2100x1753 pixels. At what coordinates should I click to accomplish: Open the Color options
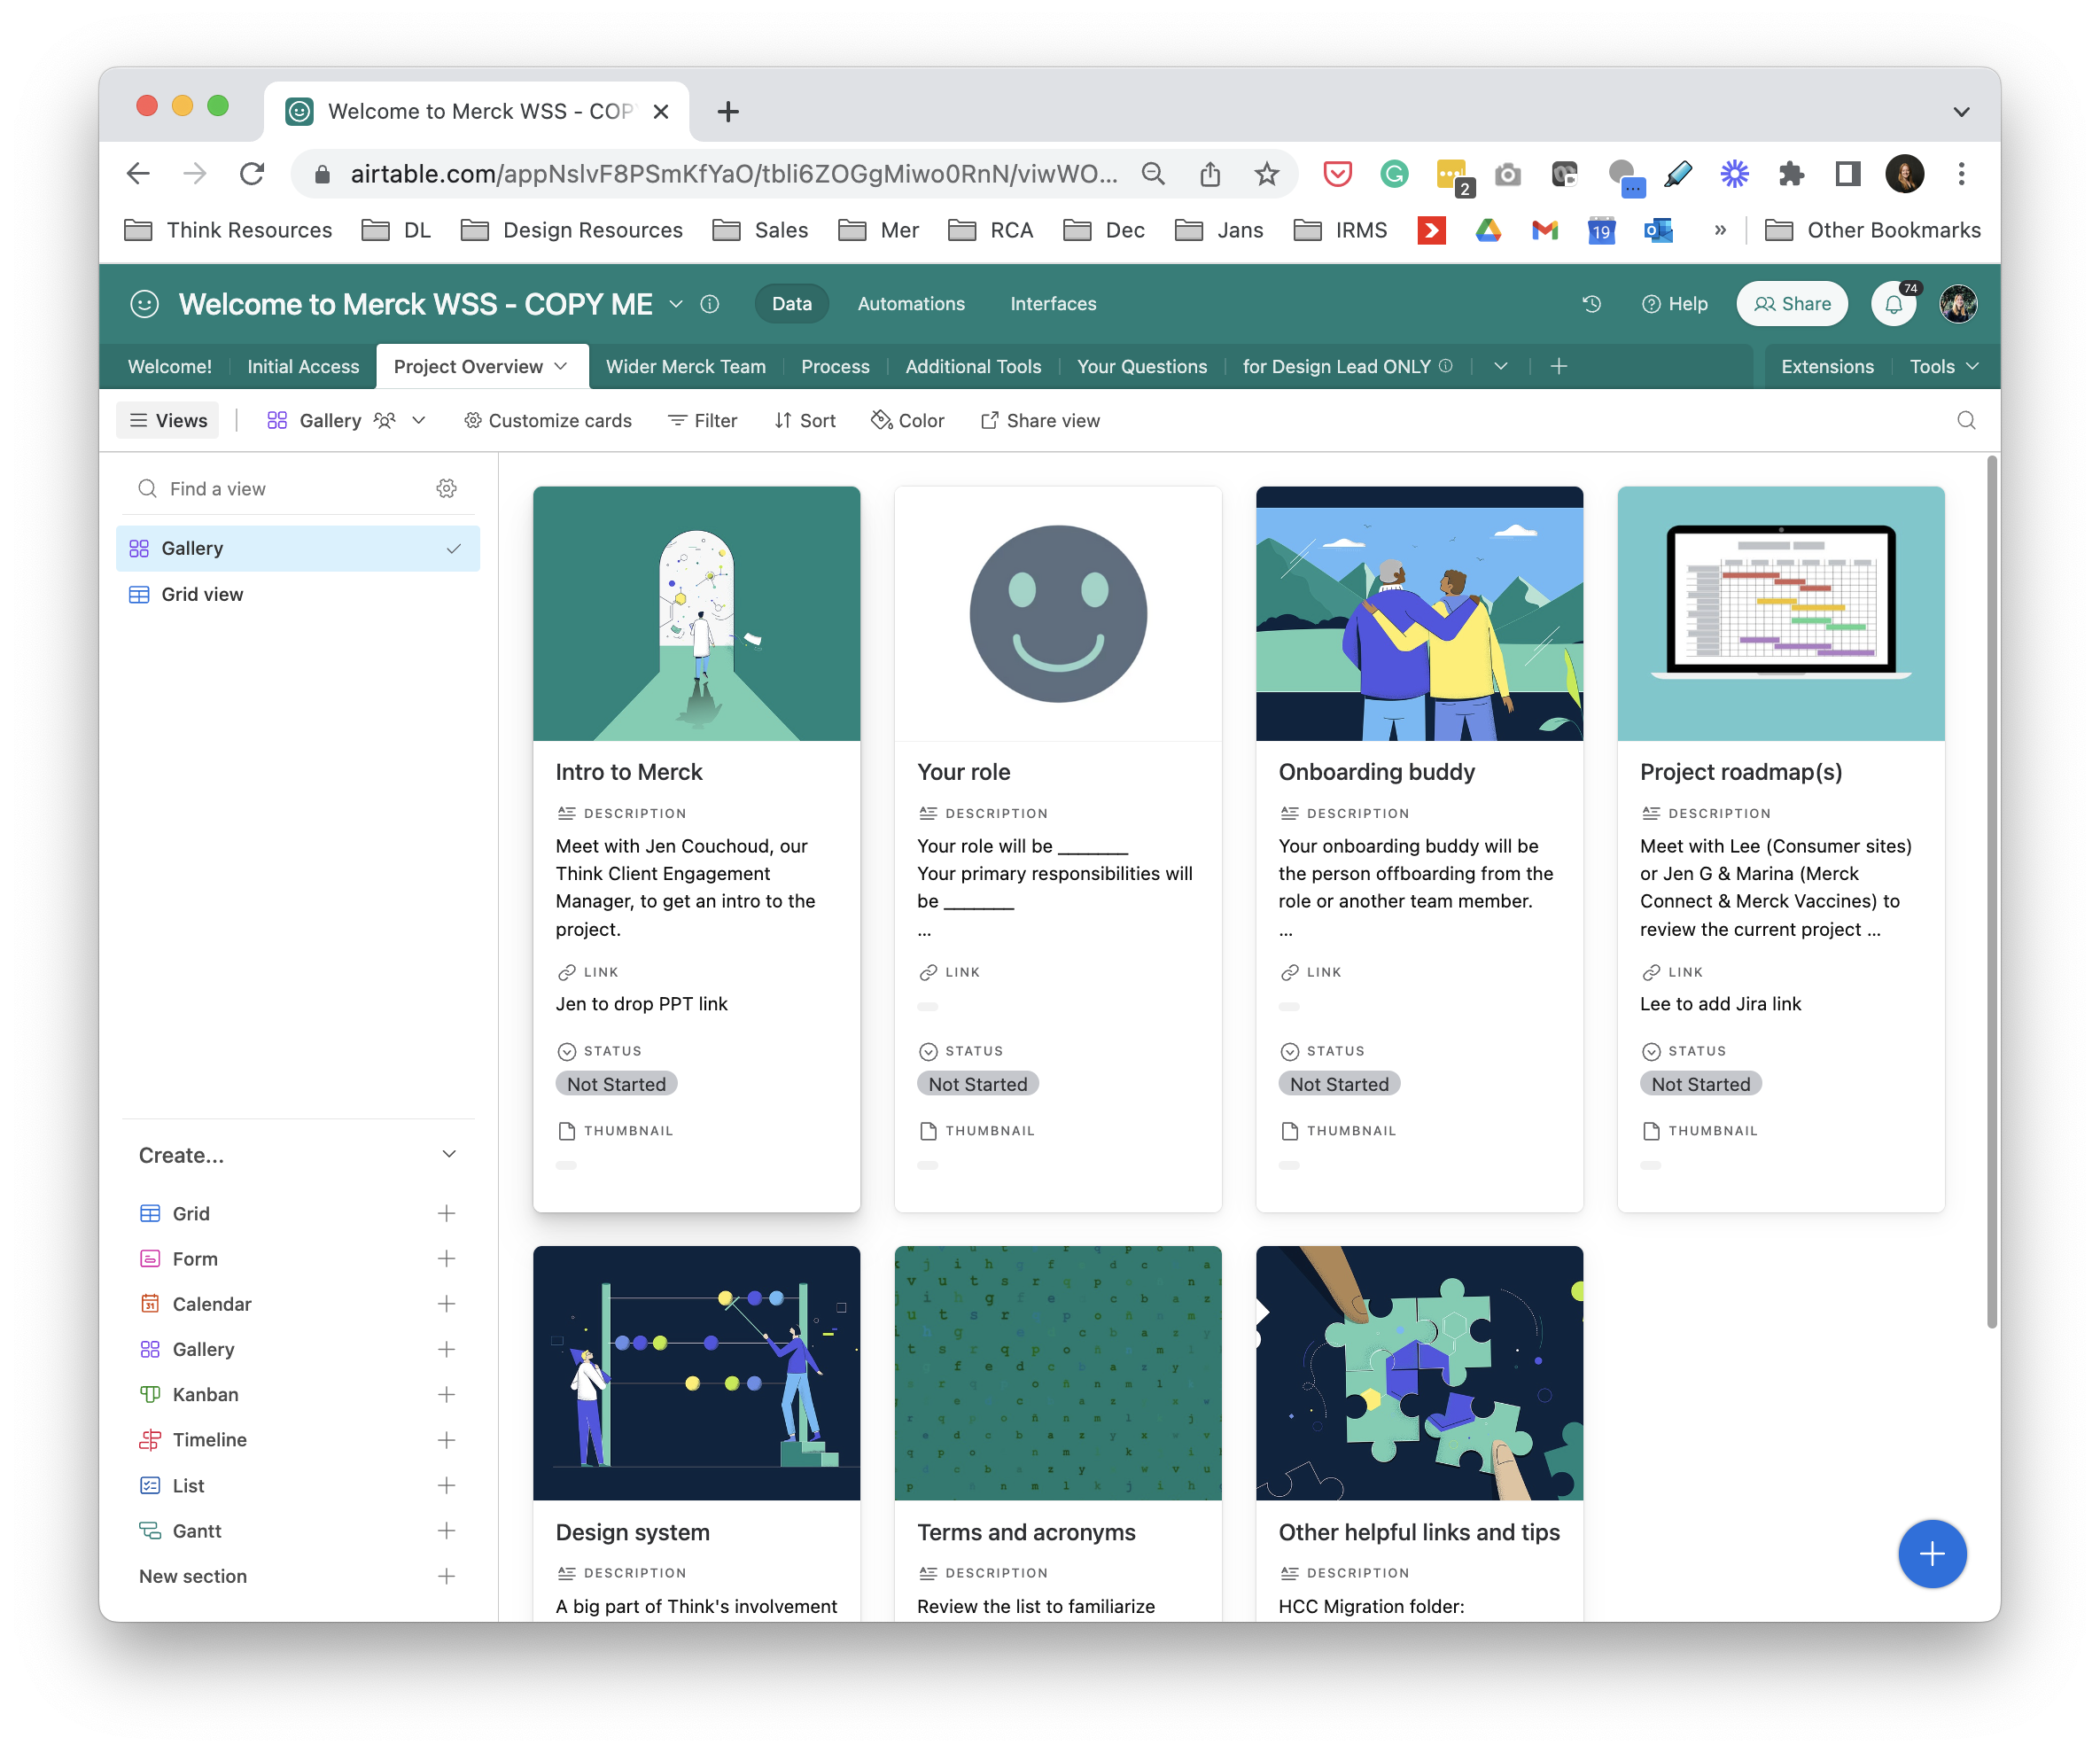coord(907,420)
